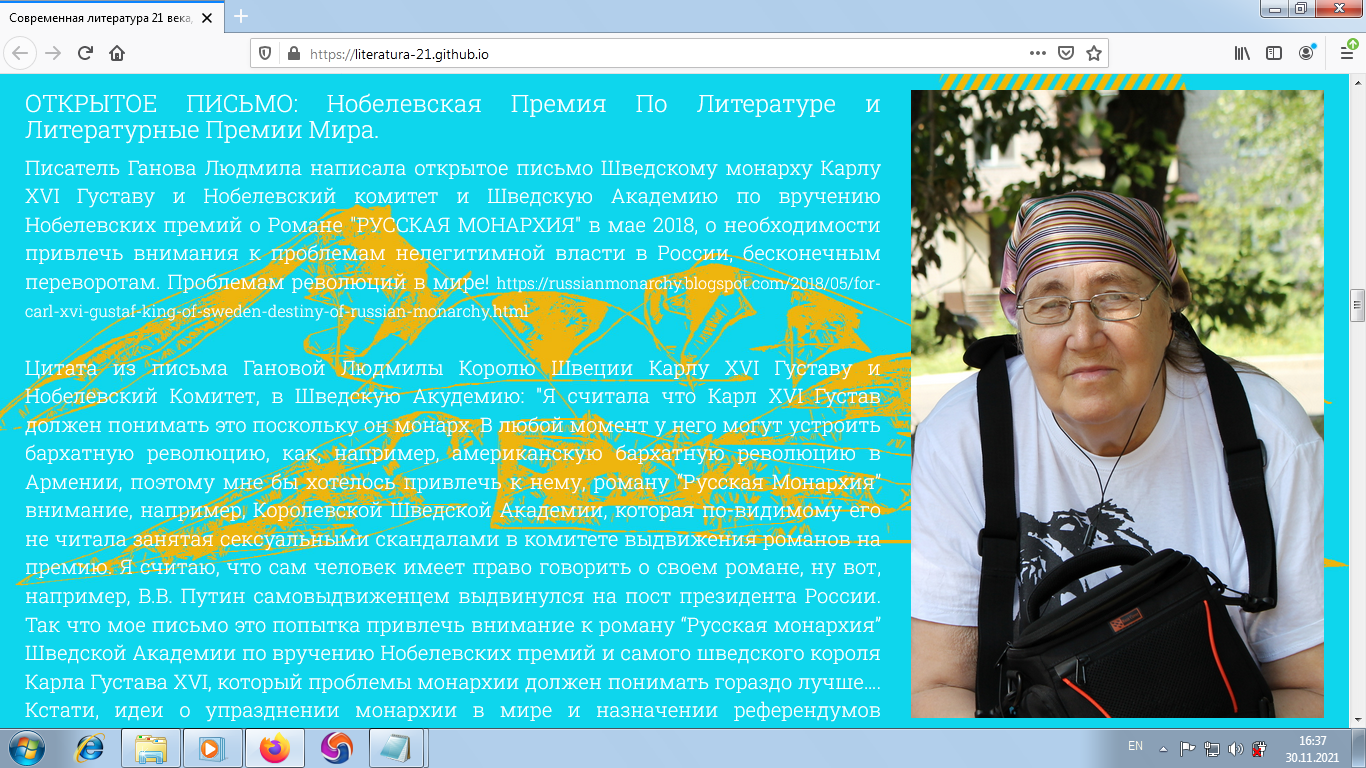Go to the Firefox home page

[117, 53]
